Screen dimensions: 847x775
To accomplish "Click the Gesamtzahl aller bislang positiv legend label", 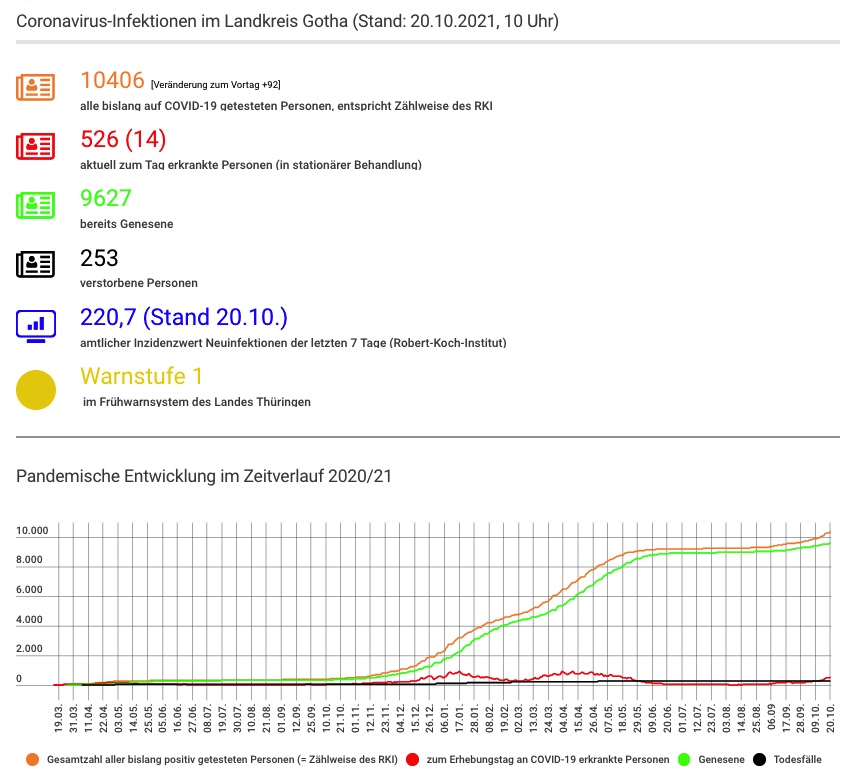I will (222, 759).
